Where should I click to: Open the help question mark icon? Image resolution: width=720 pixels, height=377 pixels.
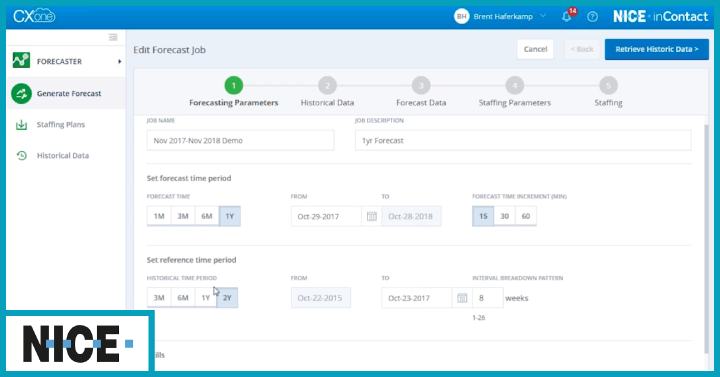(592, 17)
